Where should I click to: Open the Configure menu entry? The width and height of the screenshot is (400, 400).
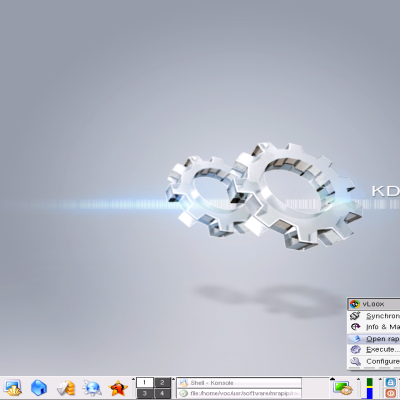coord(374,361)
